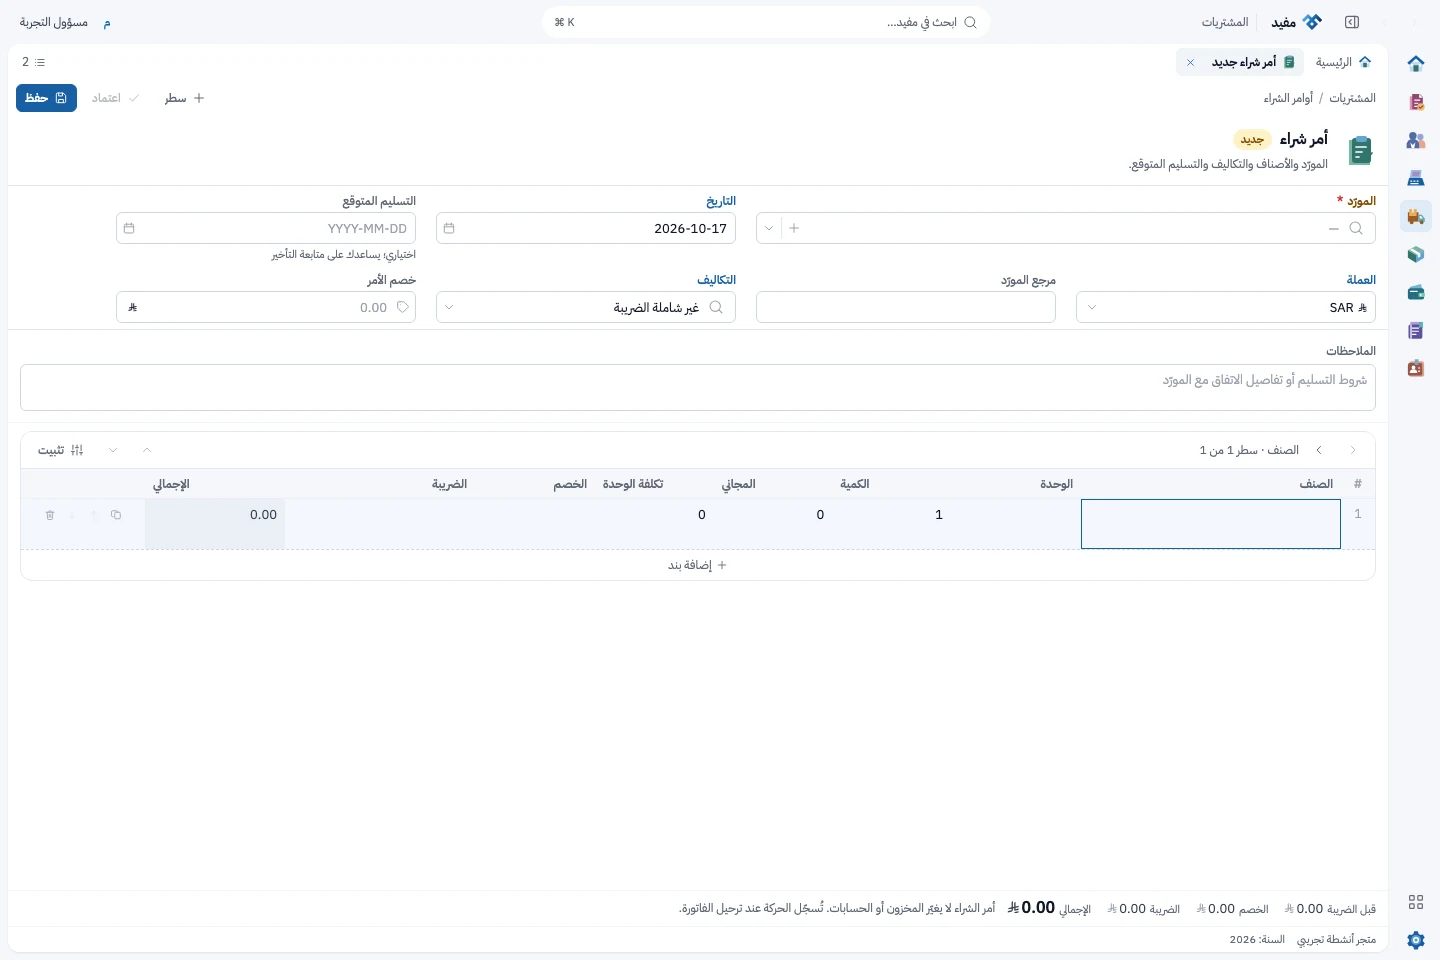Open the box inventory sidebar module
This screenshot has width=1440, height=960.
[x=1416, y=254]
